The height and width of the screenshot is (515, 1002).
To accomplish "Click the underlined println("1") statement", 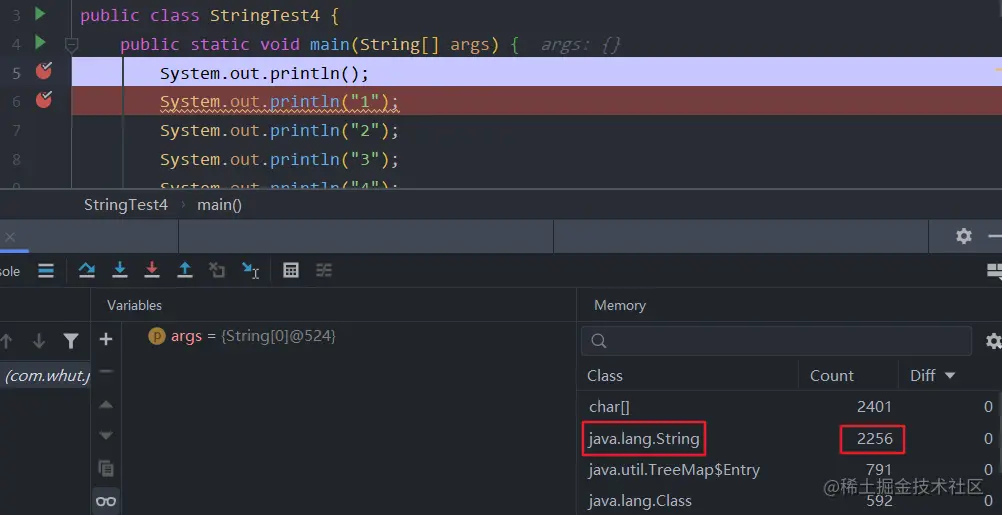I will click(x=279, y=102).
